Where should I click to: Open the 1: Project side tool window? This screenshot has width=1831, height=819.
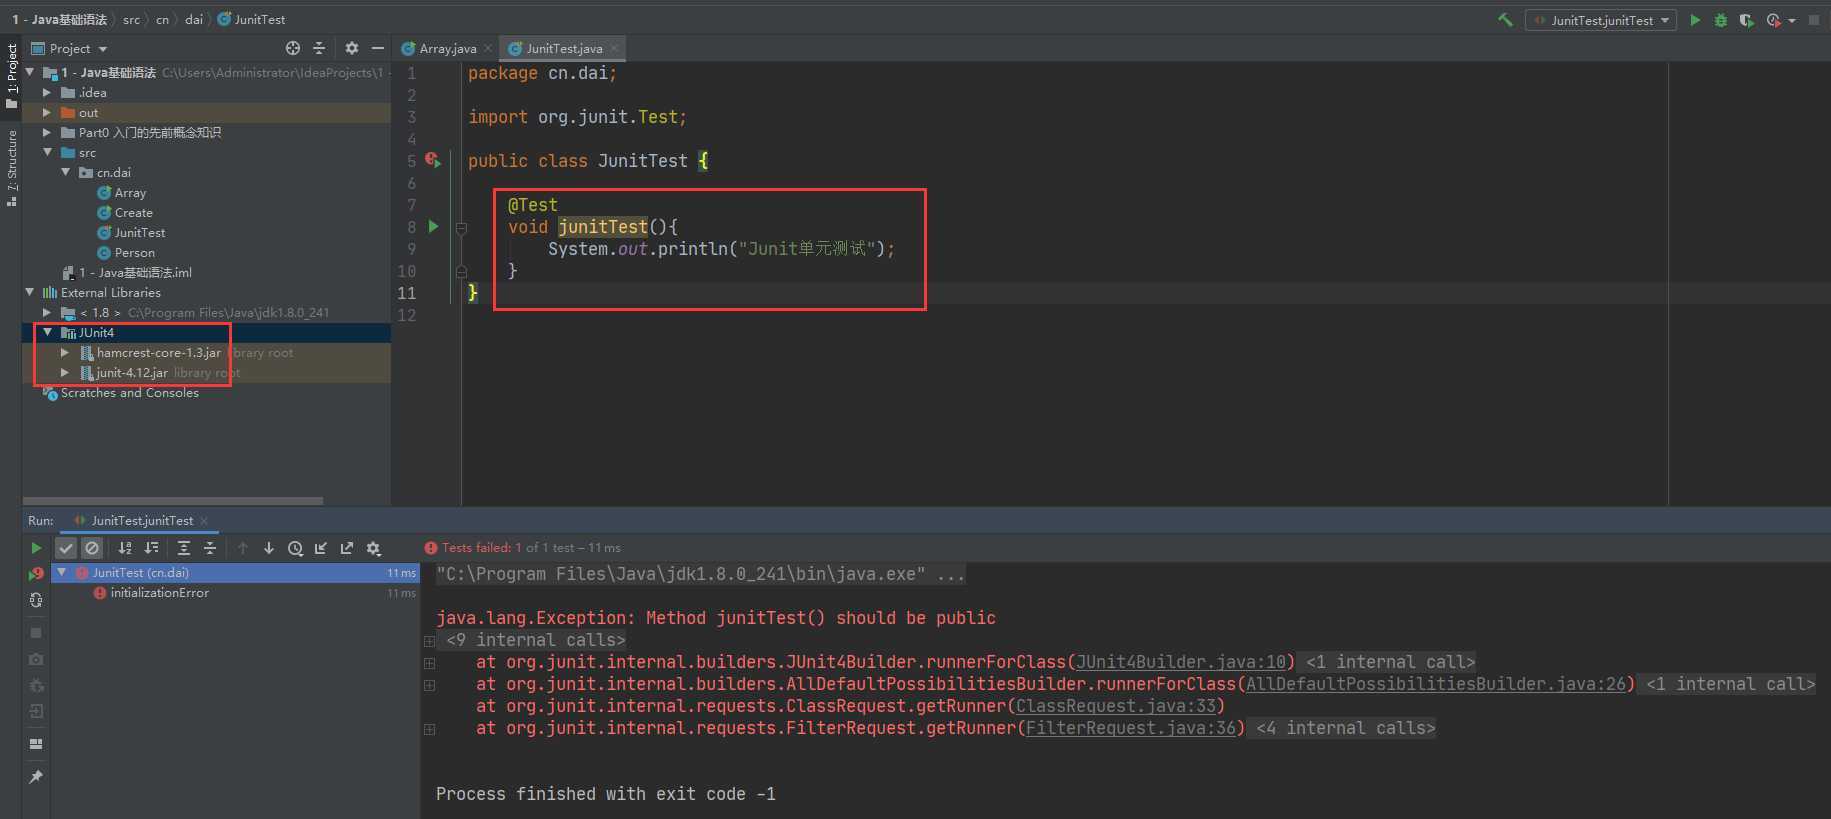click(11, 75)
